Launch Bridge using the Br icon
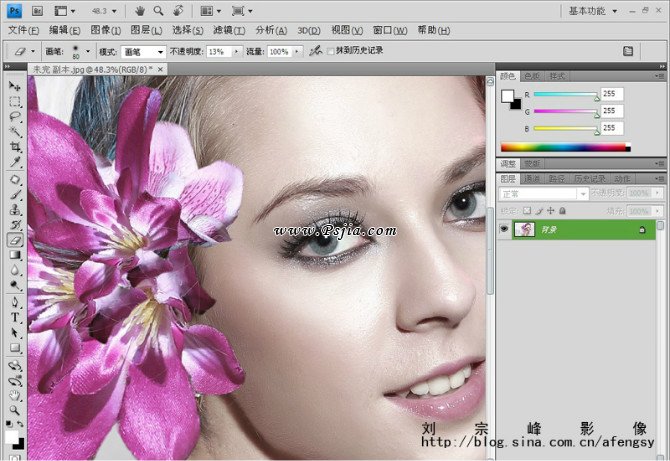 [37, 11]
